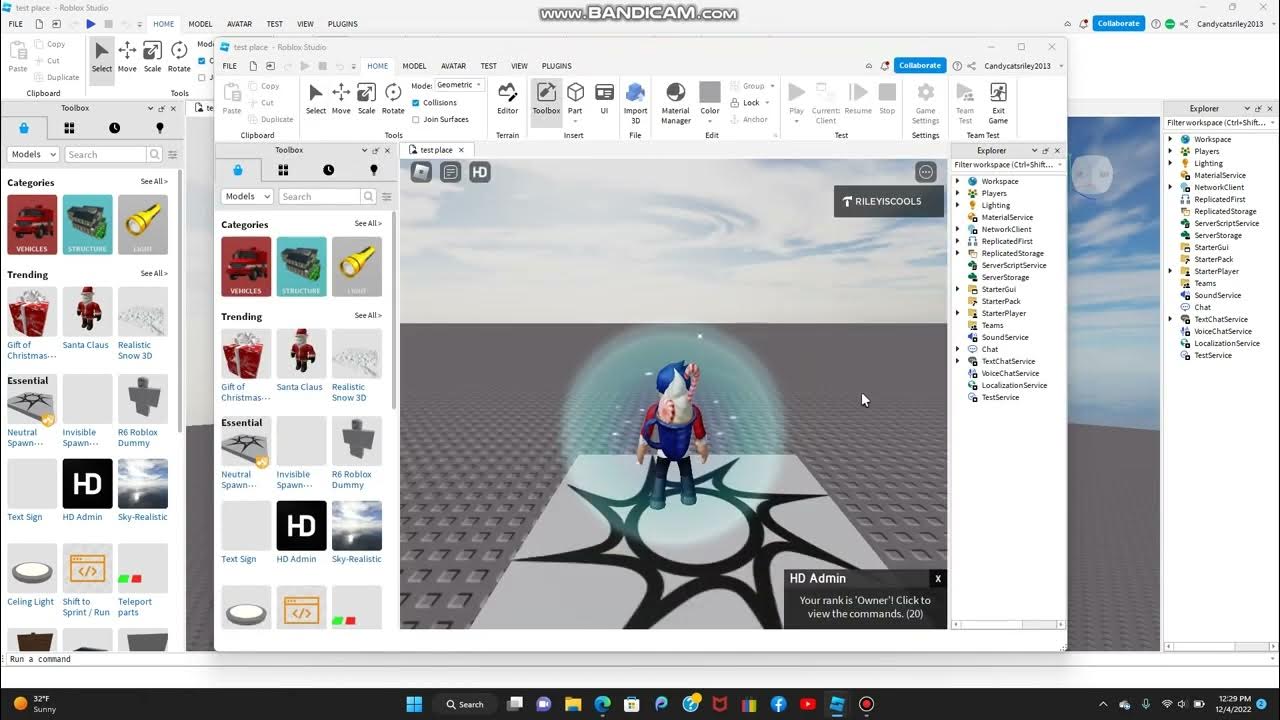Open Creations tab in front Toolbox
1280x720 pixels.
point(374,170)
